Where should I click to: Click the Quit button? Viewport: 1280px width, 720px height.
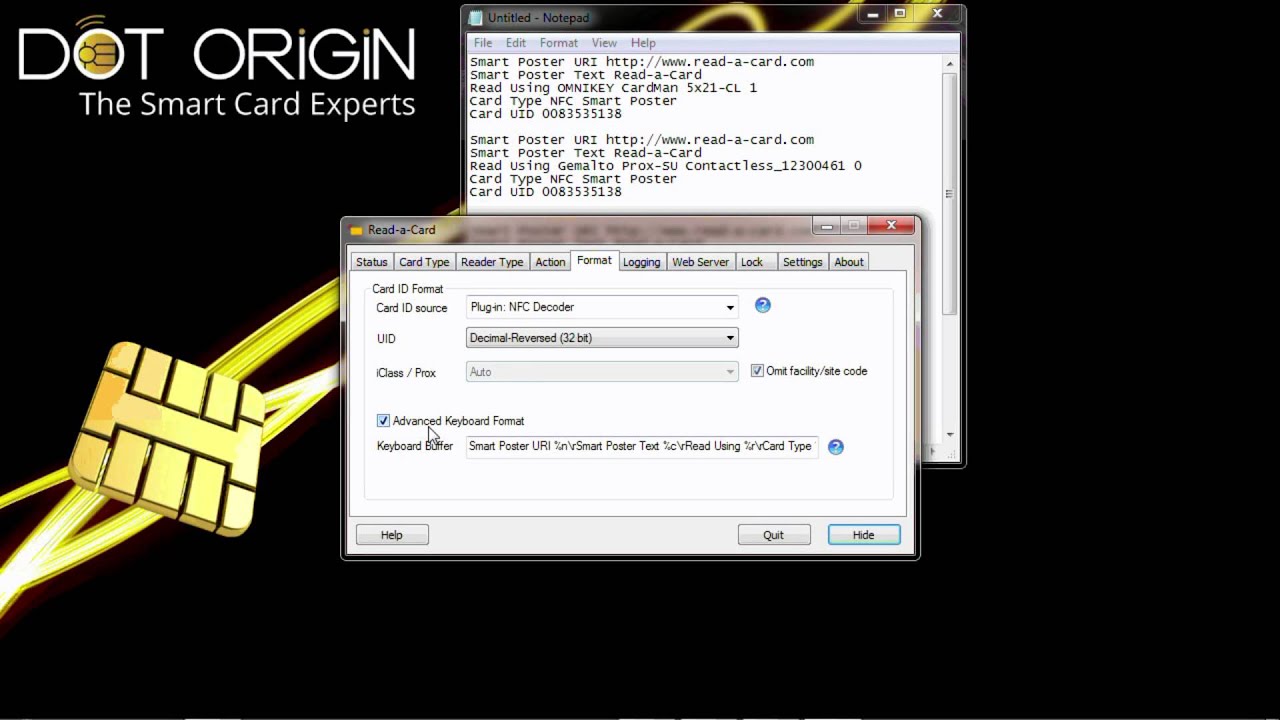tap(774, 535)
